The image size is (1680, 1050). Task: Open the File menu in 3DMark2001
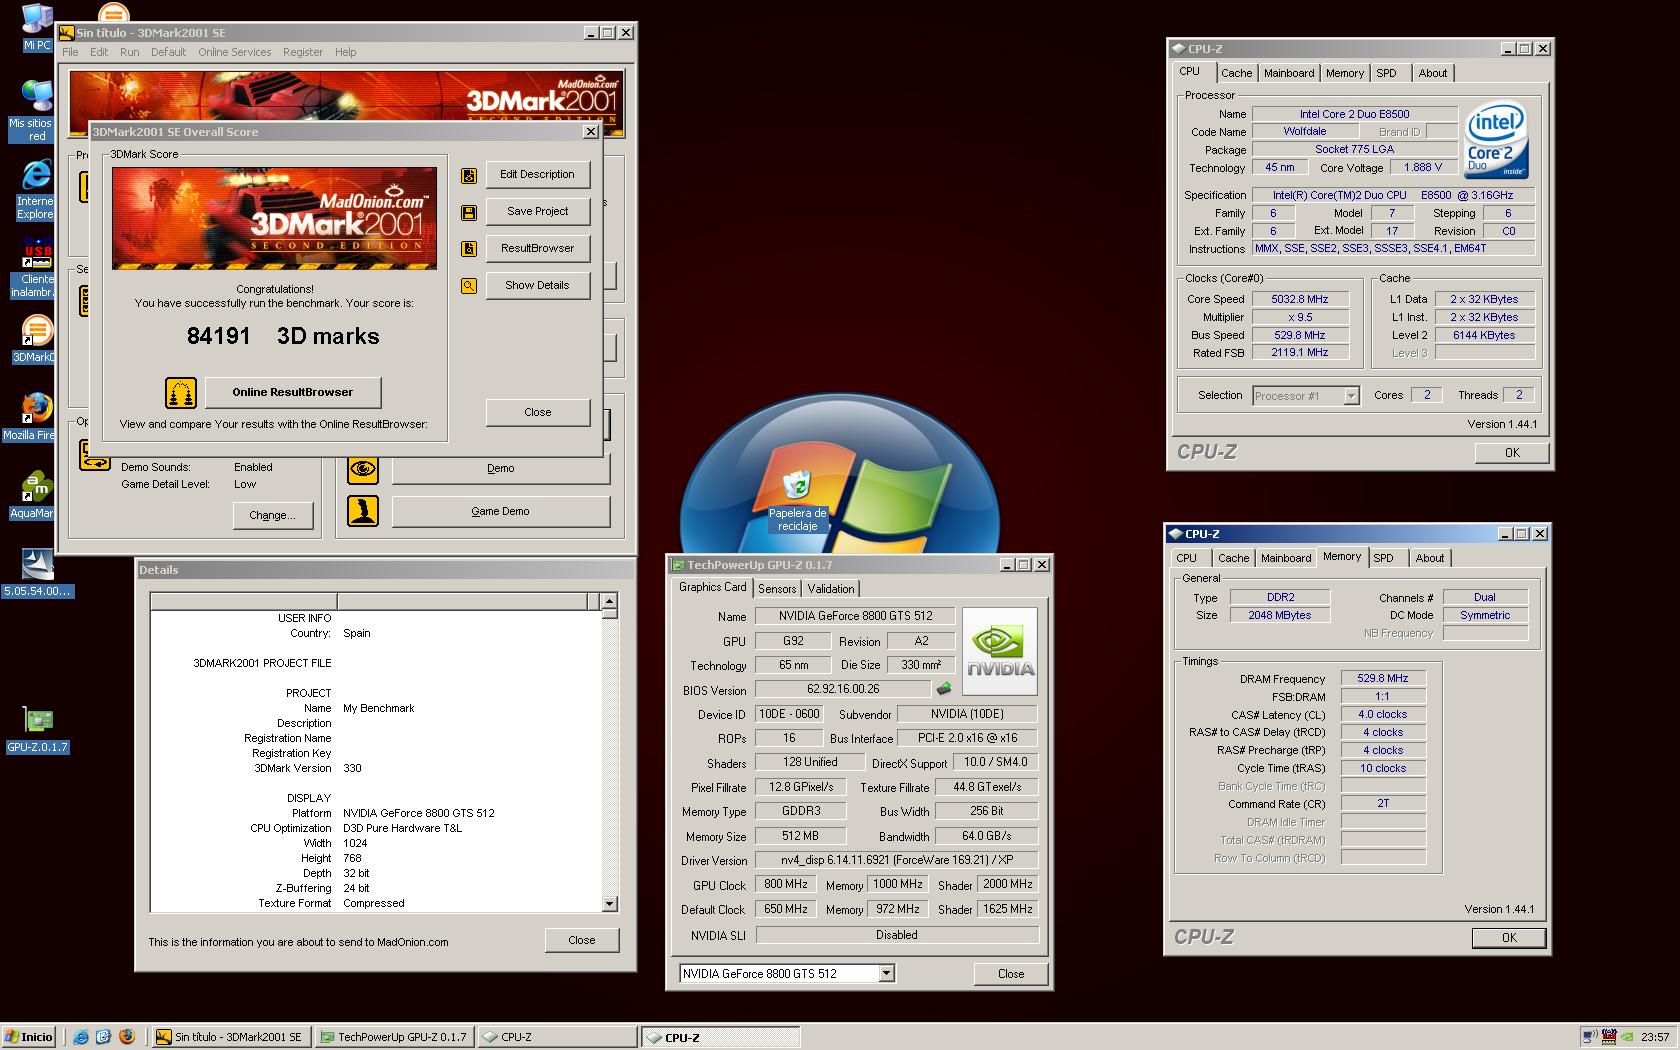pyautogui.click(x=70, y=52)
